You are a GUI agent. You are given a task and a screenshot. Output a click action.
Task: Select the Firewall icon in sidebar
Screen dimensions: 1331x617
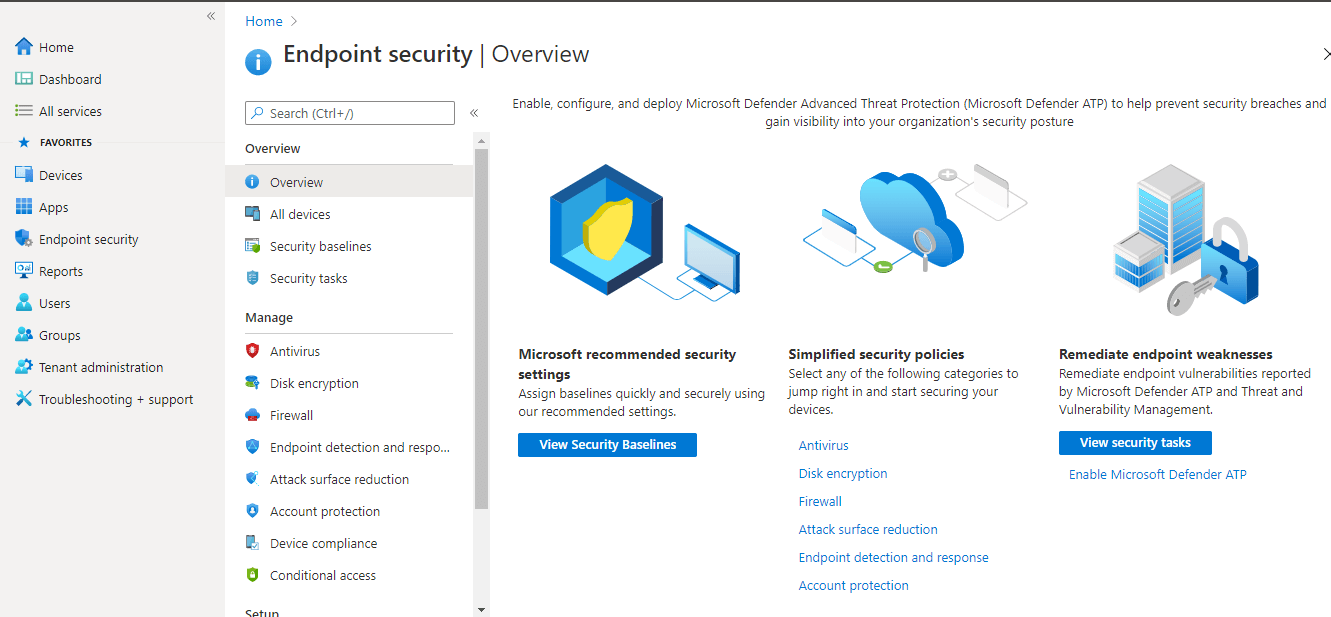[252, 415]
